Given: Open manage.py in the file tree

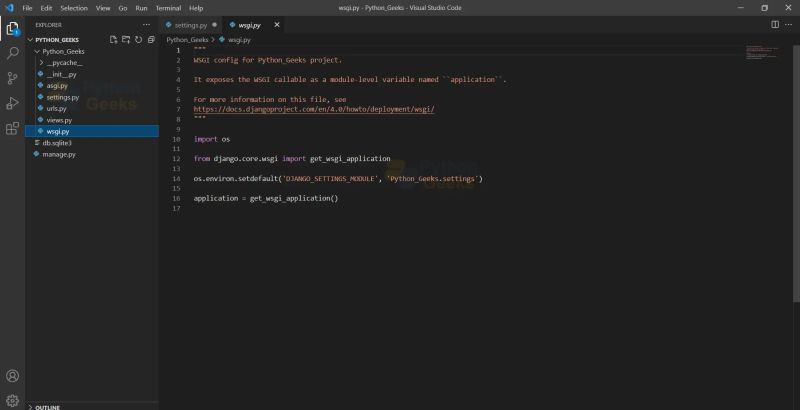Looking at the screenshot, I should click(59, 155).
